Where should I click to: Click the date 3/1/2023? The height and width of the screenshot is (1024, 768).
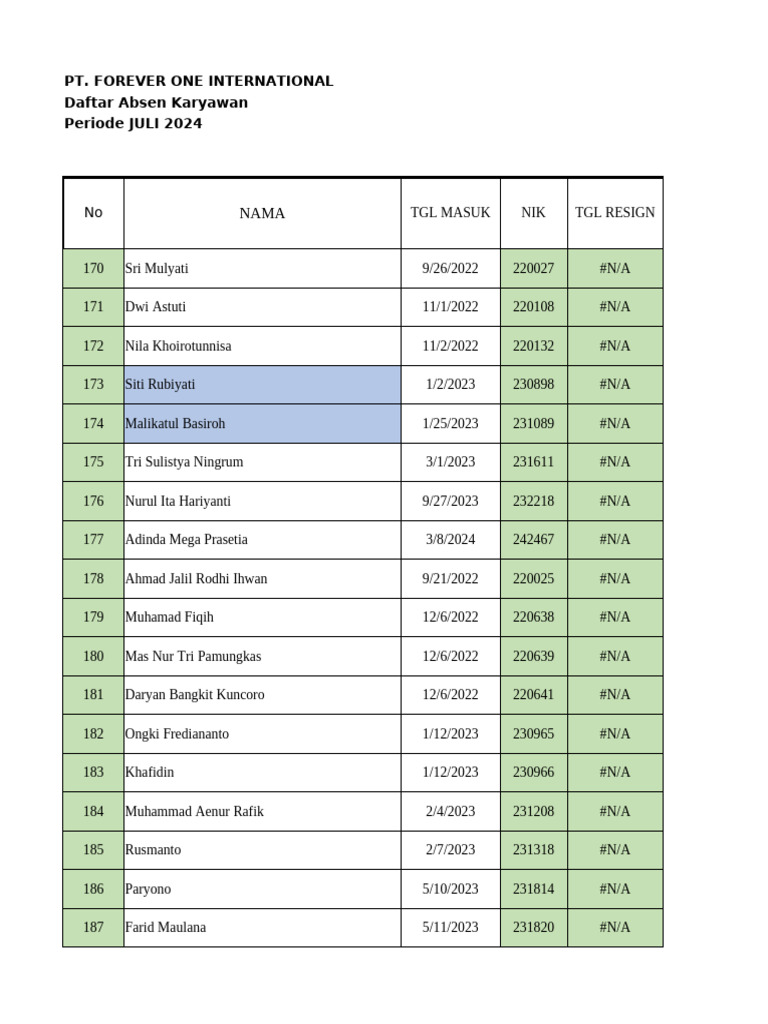tap(450, 462)
